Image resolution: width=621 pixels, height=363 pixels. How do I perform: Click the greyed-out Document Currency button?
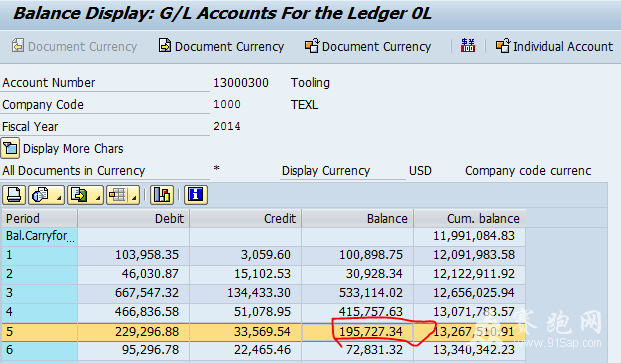coord(74,46)
